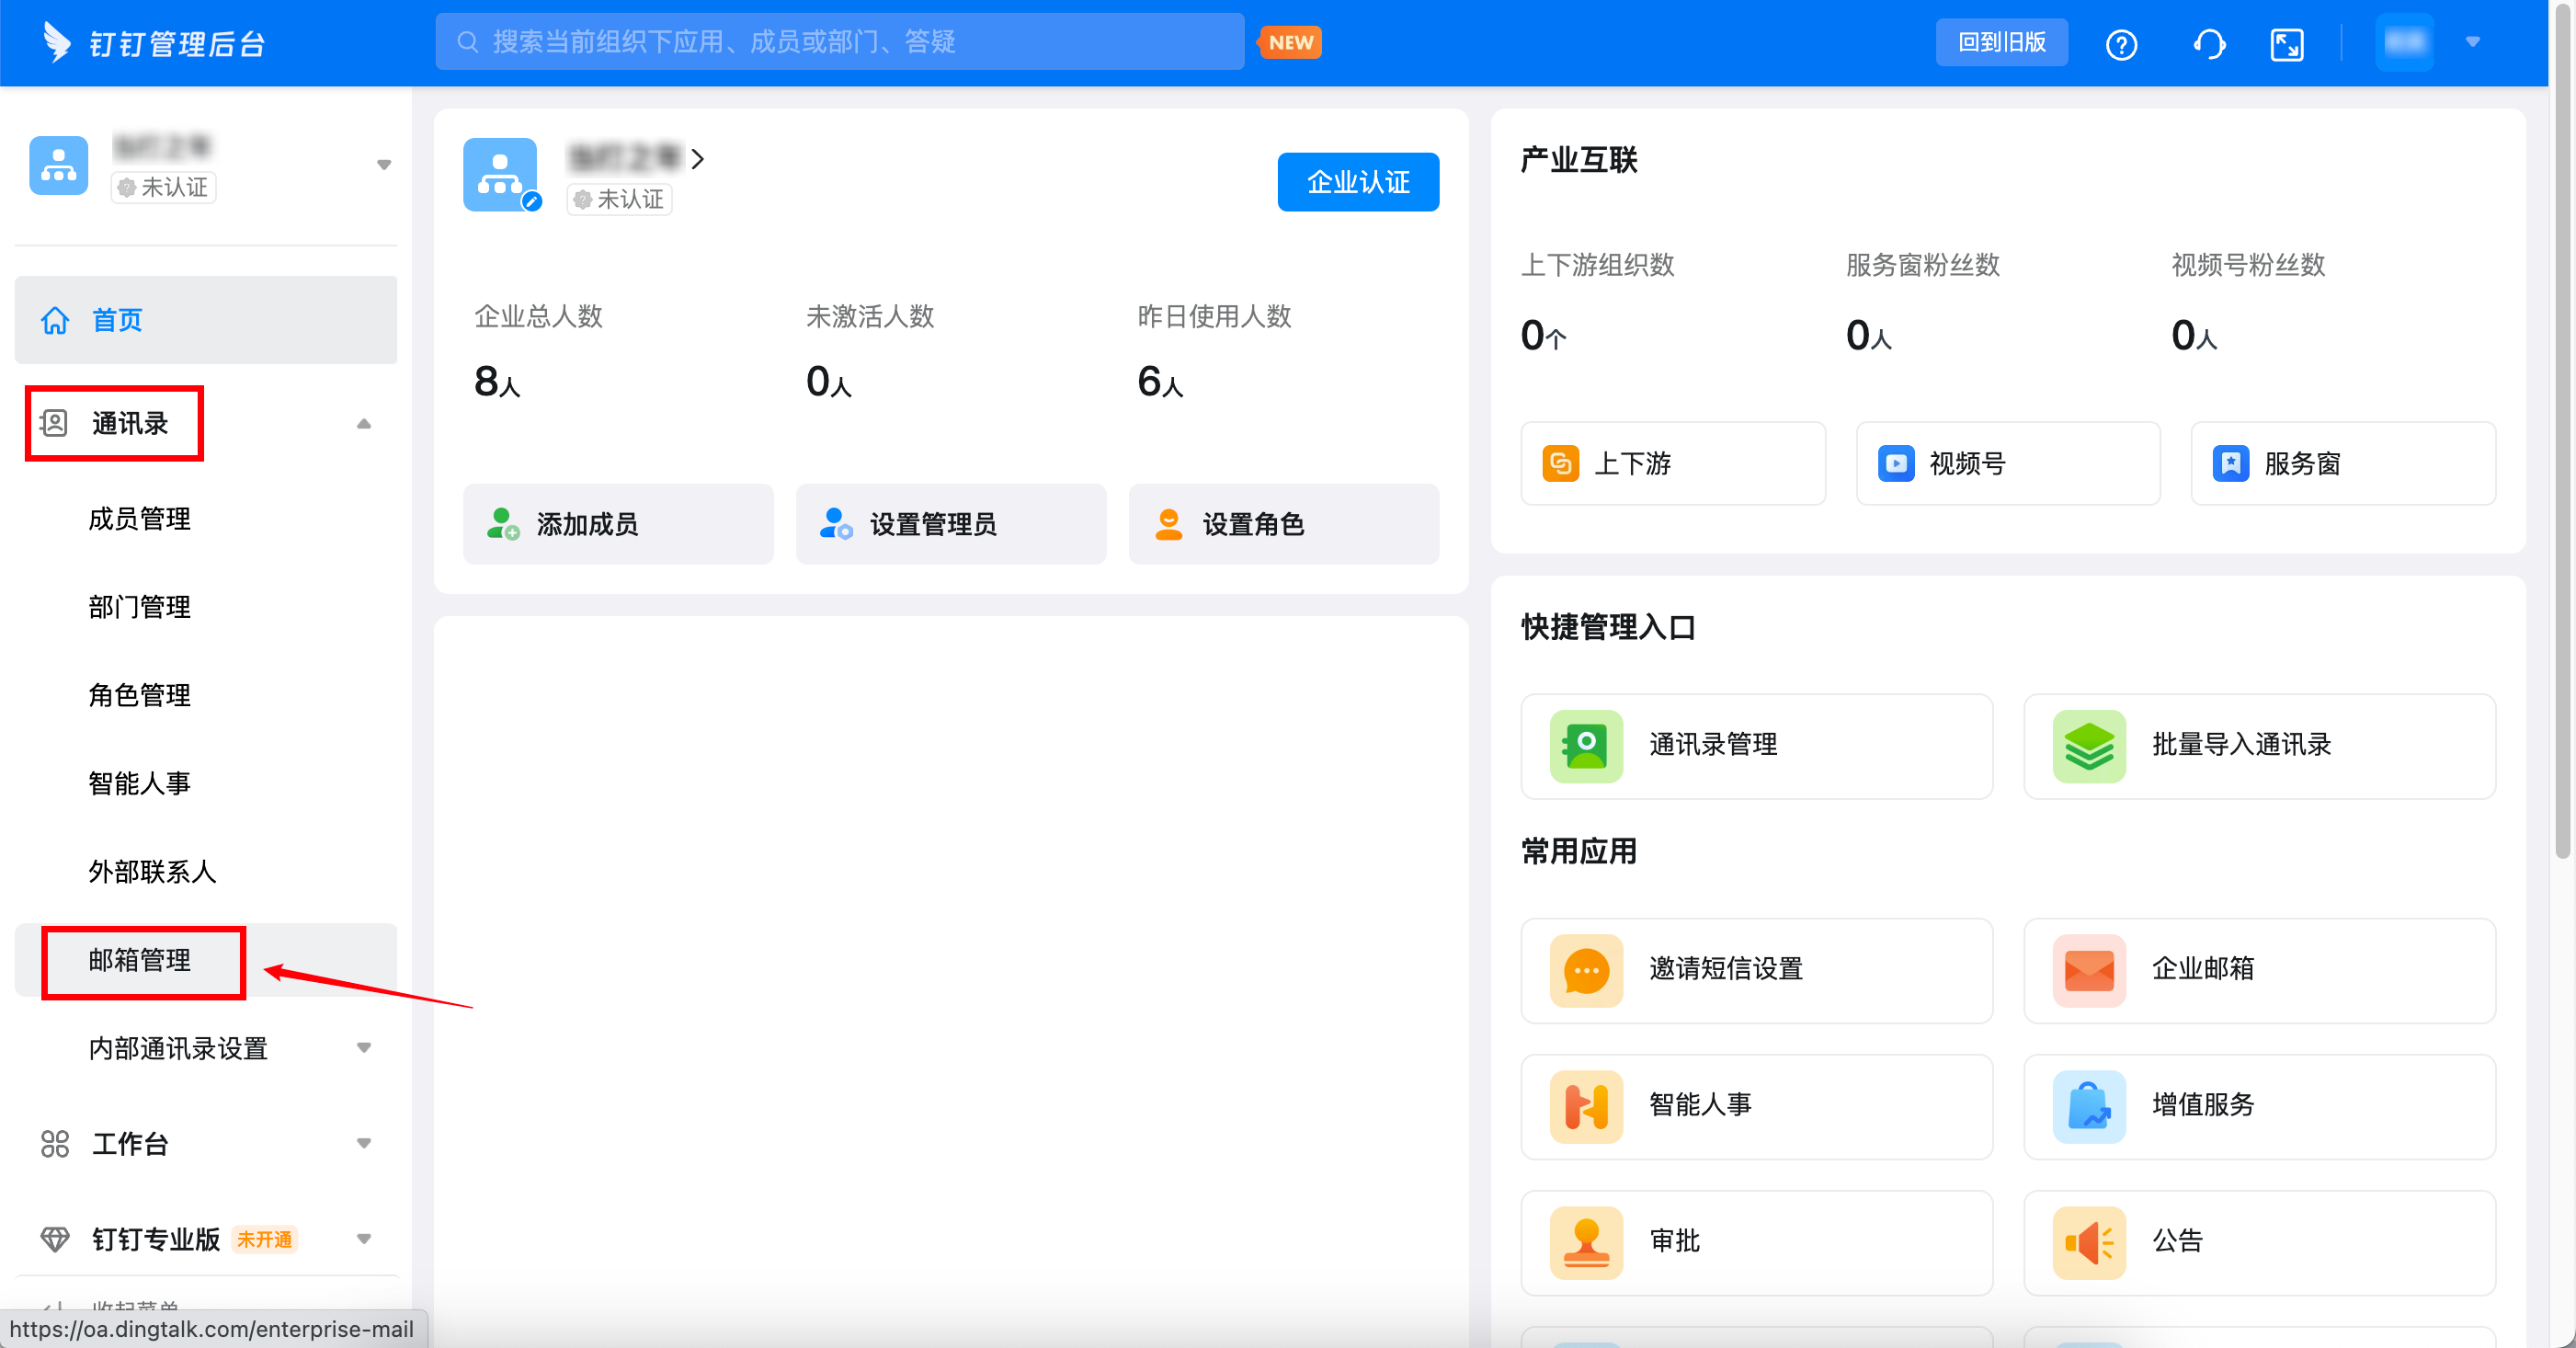Click the 审批 stamp icon
2576x1348 pixels.
point(1586,1242)
